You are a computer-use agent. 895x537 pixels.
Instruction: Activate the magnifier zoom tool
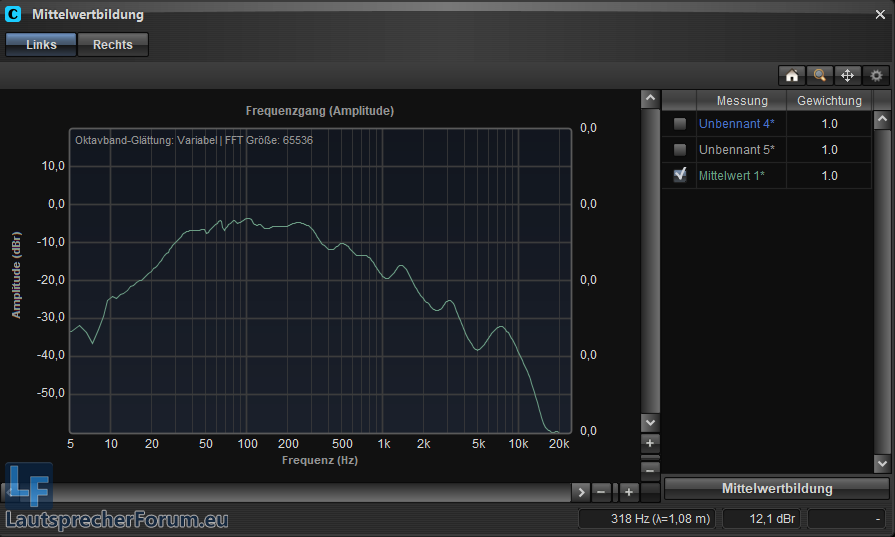[819, 76]
